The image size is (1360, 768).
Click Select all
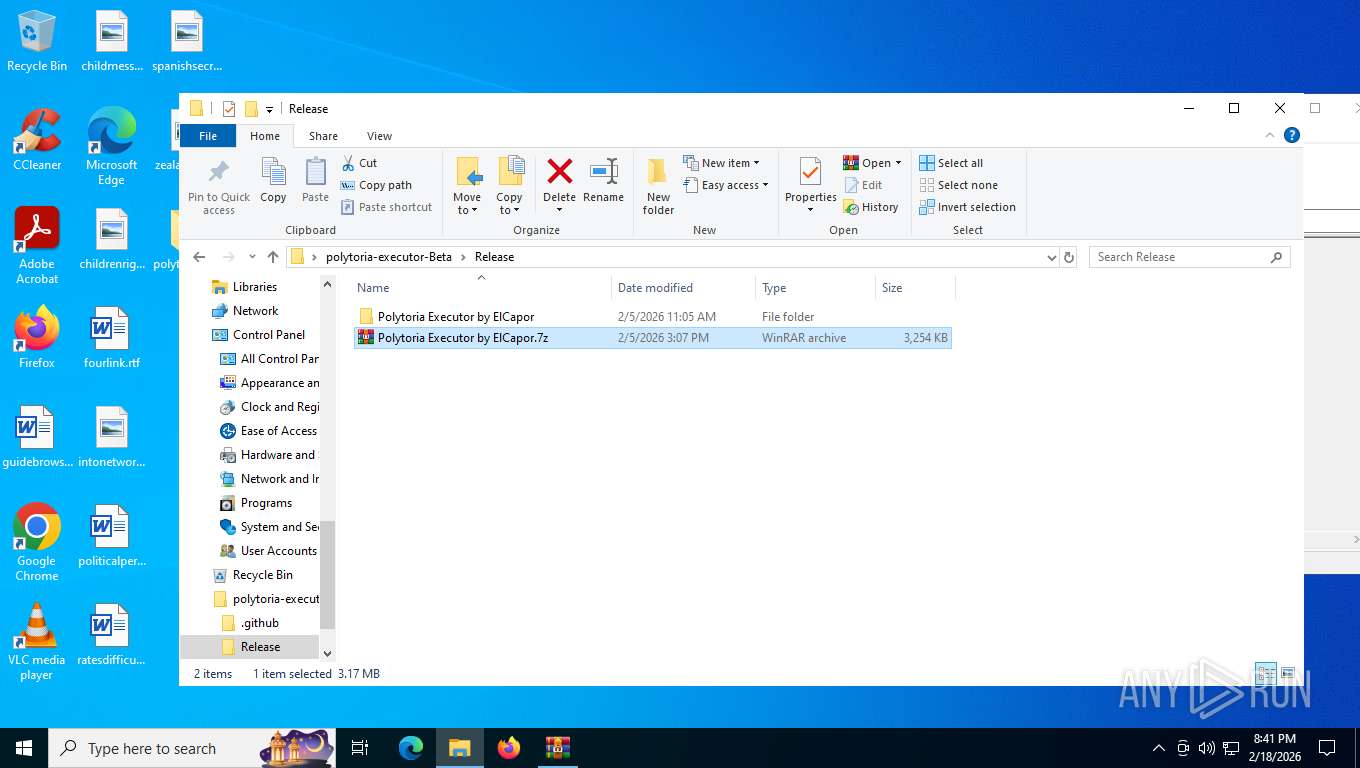(x=951, y=163)
